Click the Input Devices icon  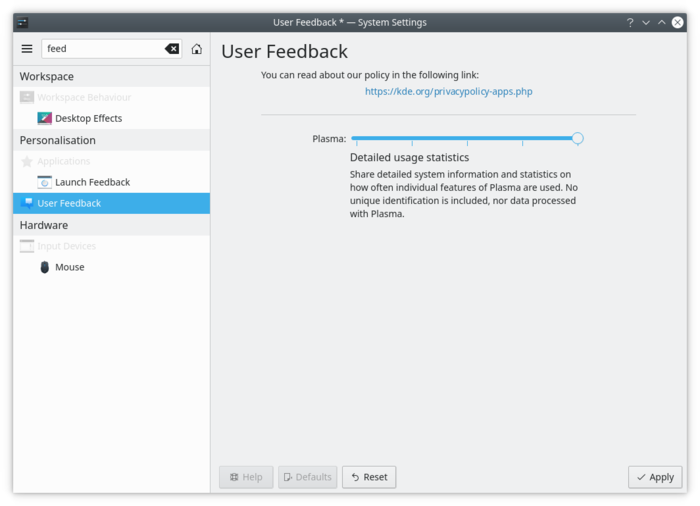point(27,246)
